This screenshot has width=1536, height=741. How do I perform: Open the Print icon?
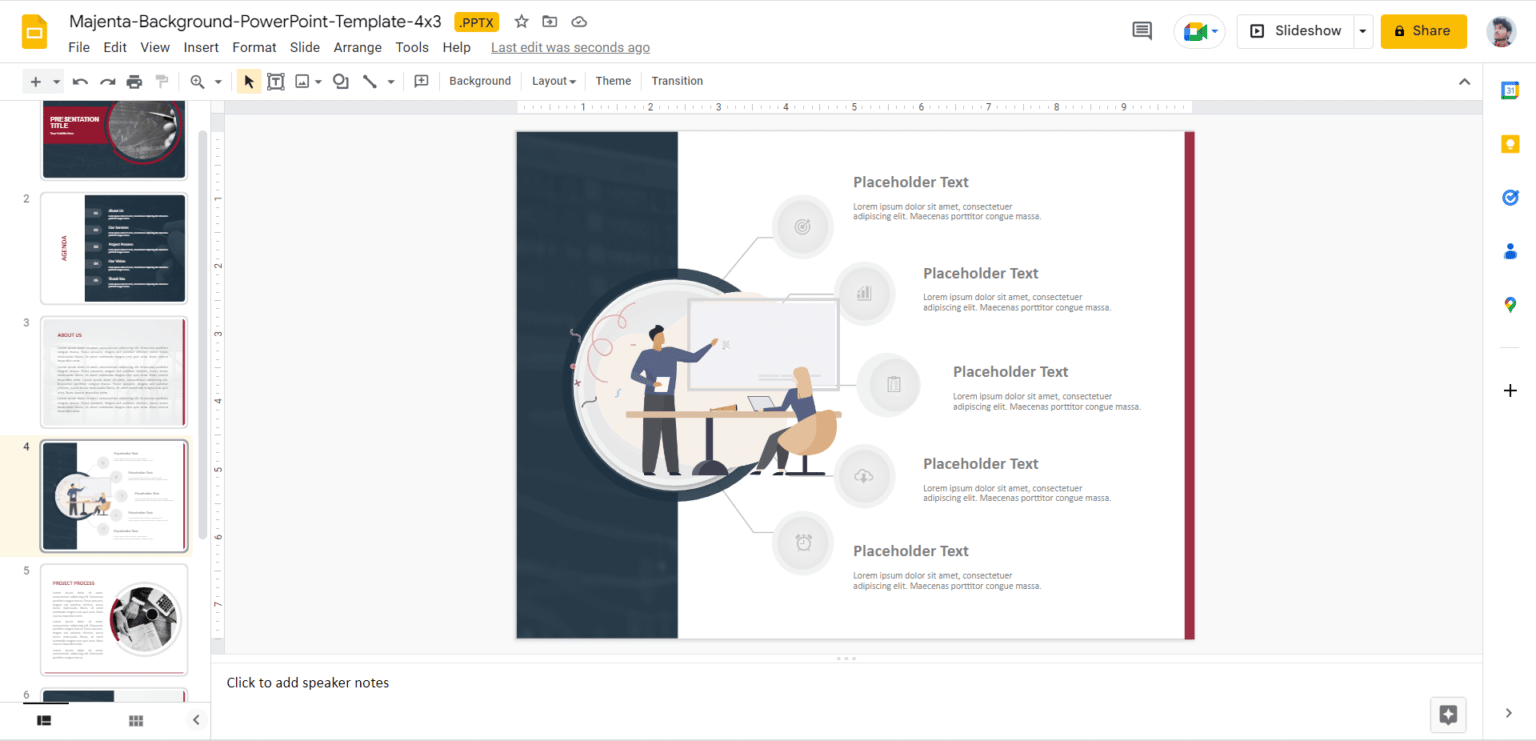coord(134,81)
